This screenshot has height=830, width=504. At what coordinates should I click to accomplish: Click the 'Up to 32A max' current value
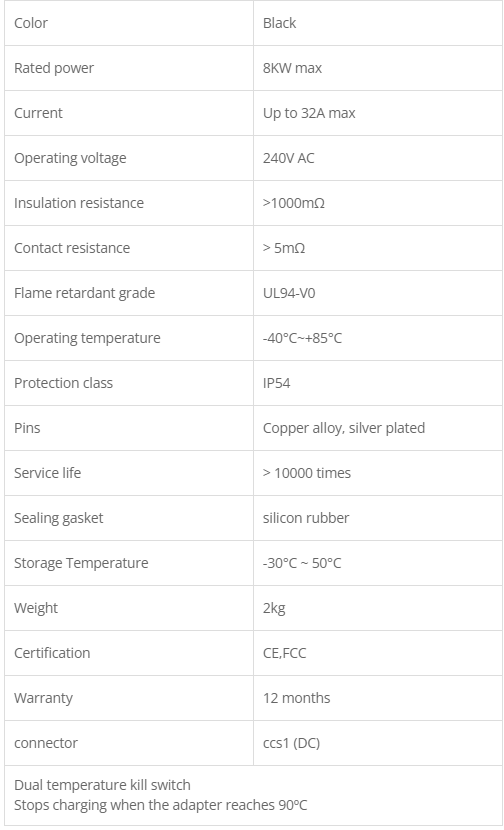click(x=309, y=113)
